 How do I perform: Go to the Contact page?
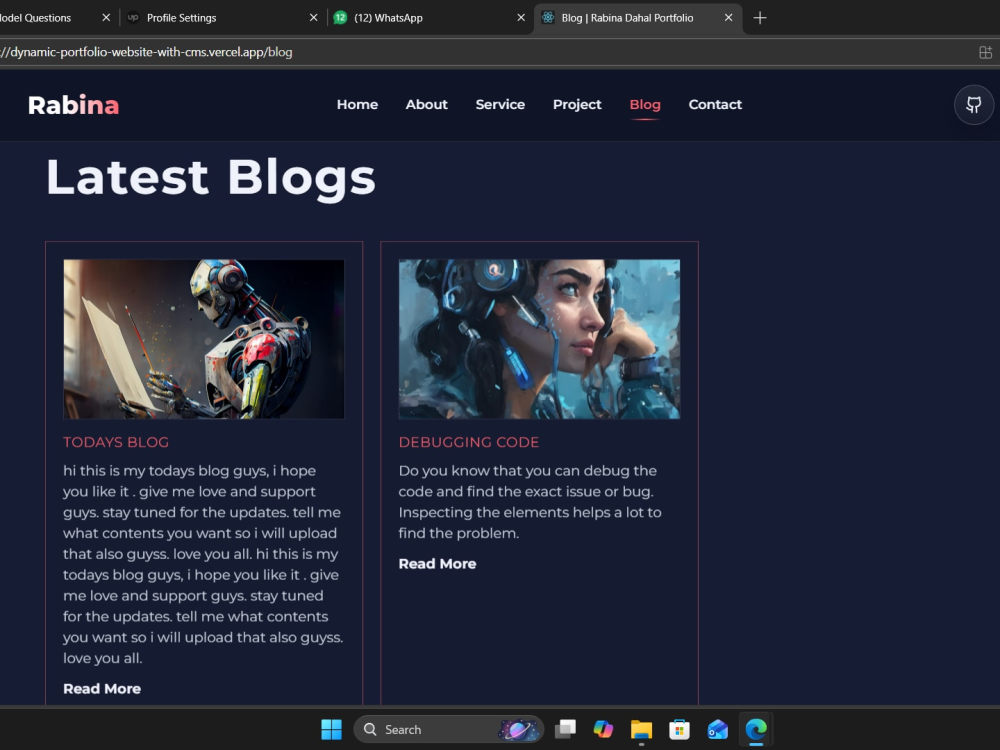(x=715, y=105)
